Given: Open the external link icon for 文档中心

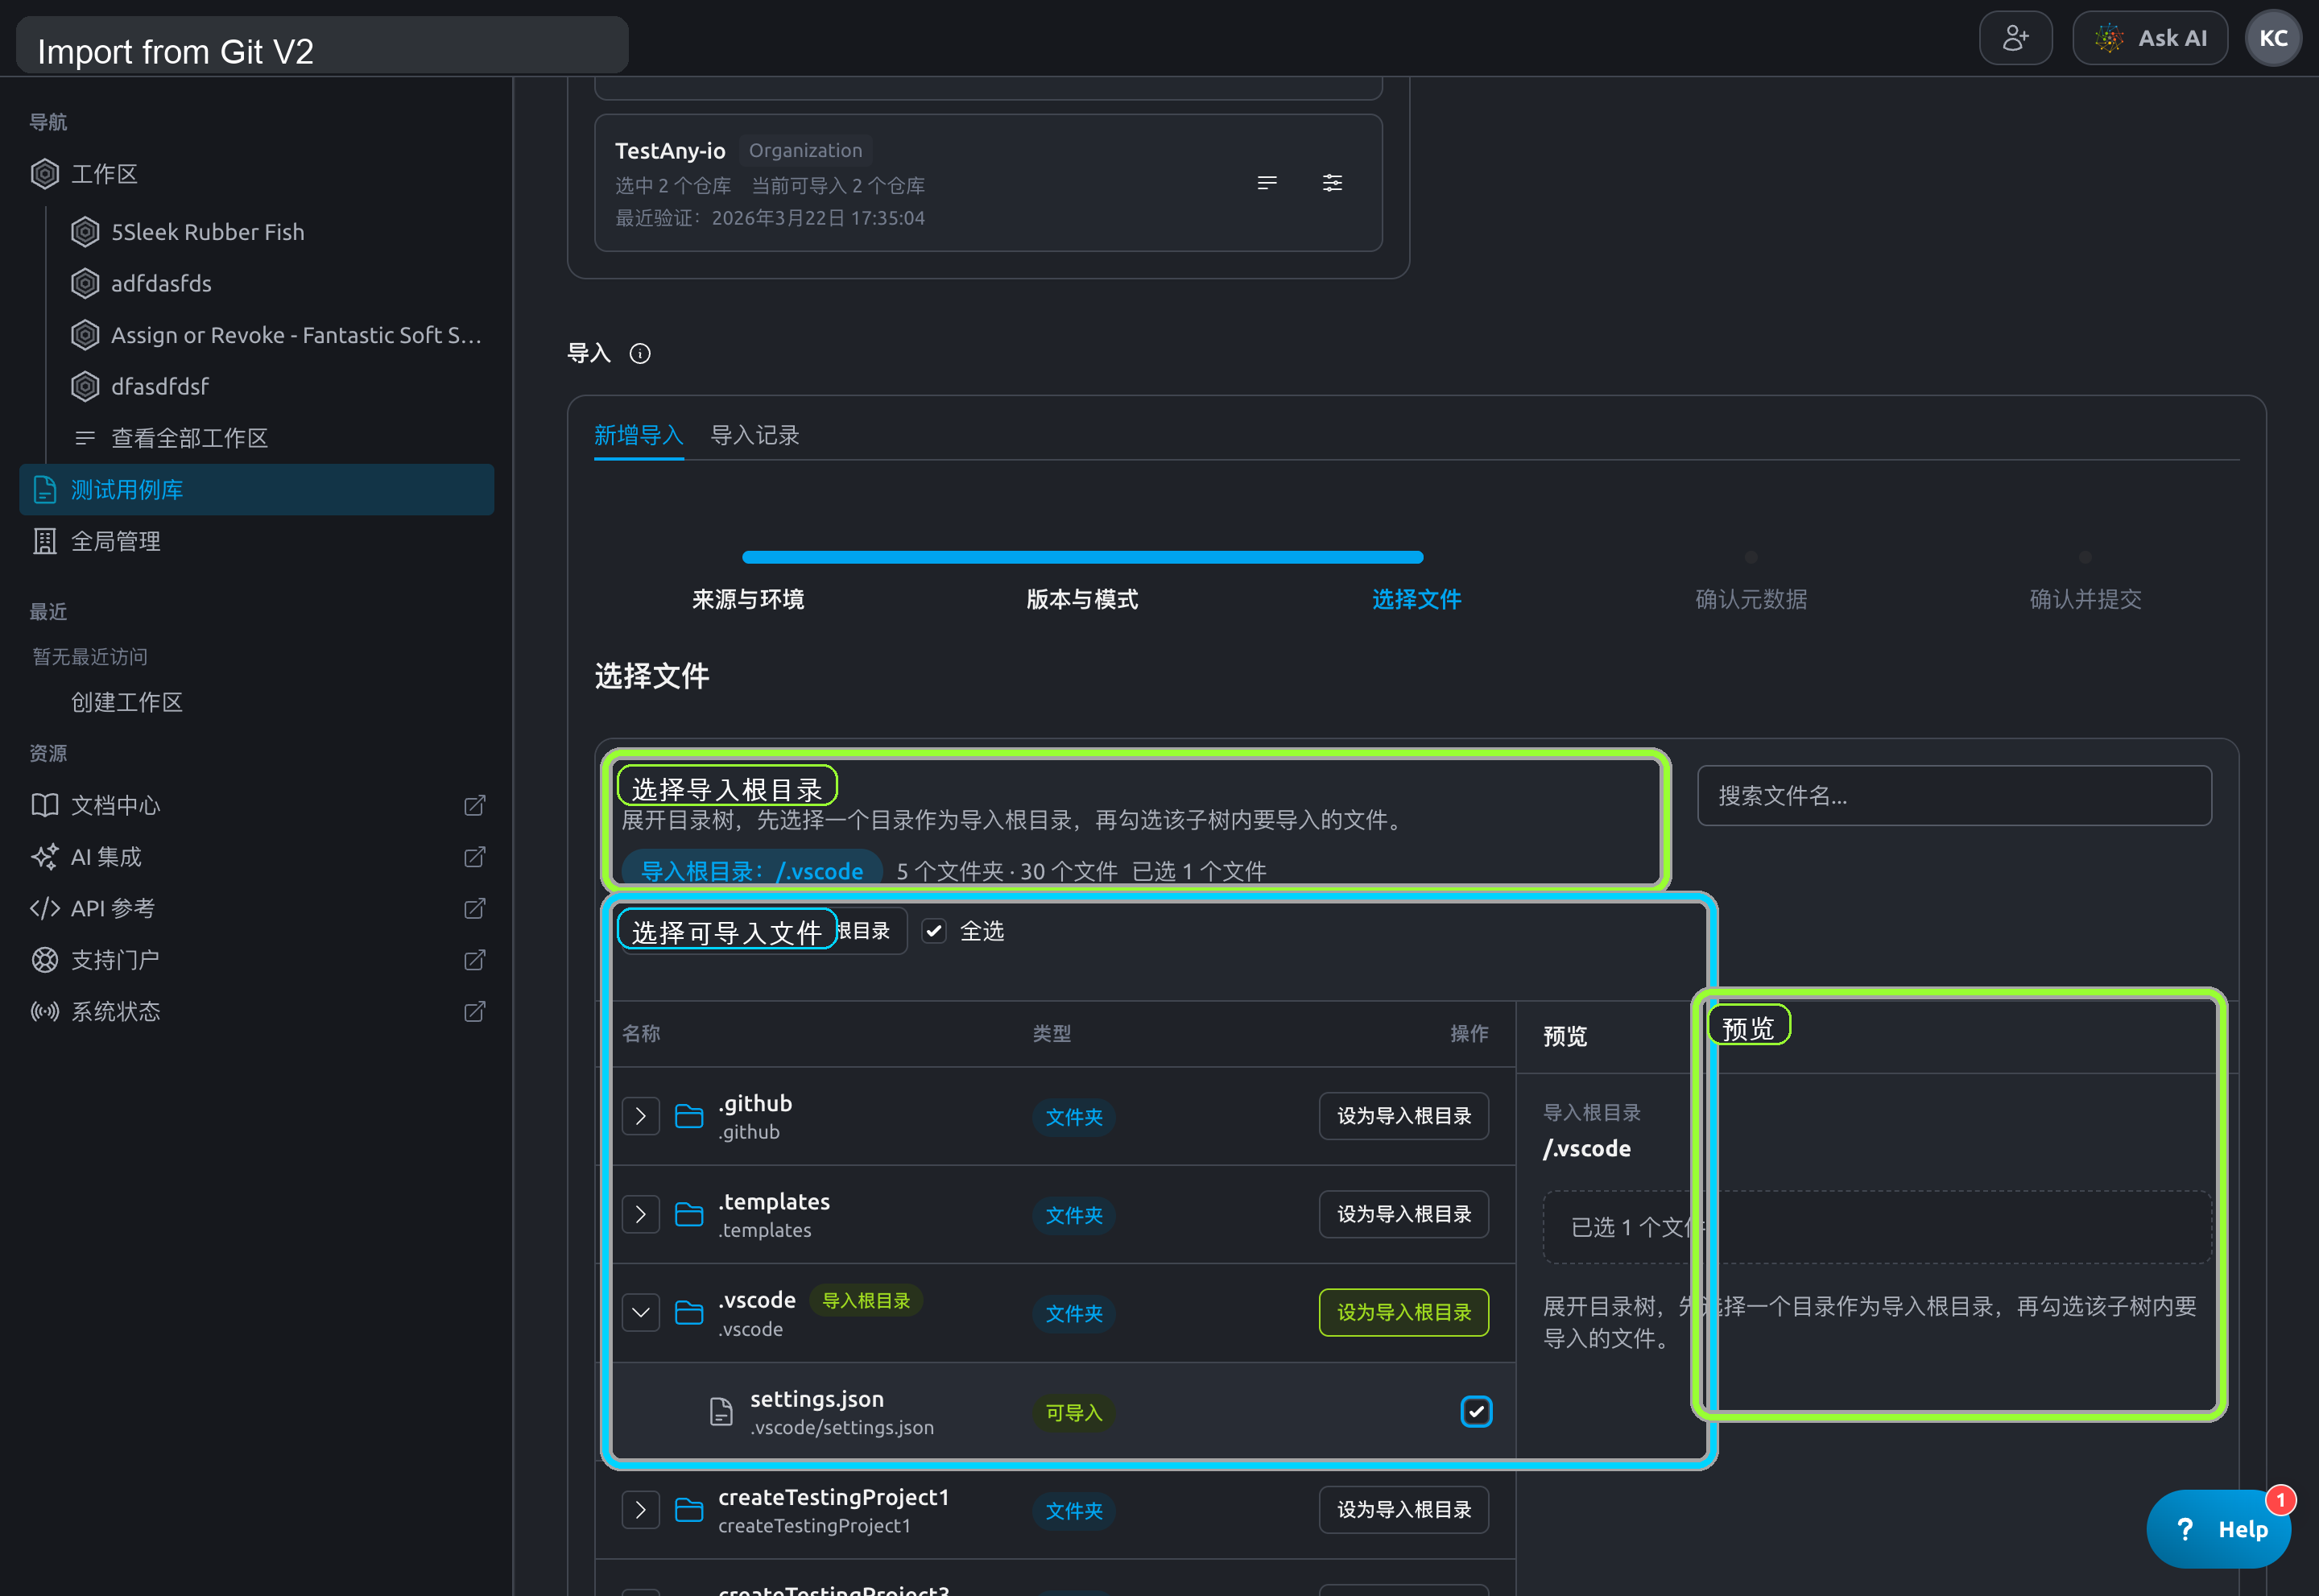Looking at the screenshot, I should click(x=475, y=805).
